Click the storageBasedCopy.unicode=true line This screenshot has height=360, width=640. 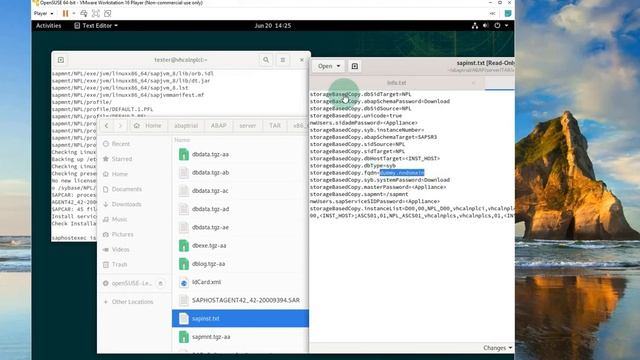[356, 116]
